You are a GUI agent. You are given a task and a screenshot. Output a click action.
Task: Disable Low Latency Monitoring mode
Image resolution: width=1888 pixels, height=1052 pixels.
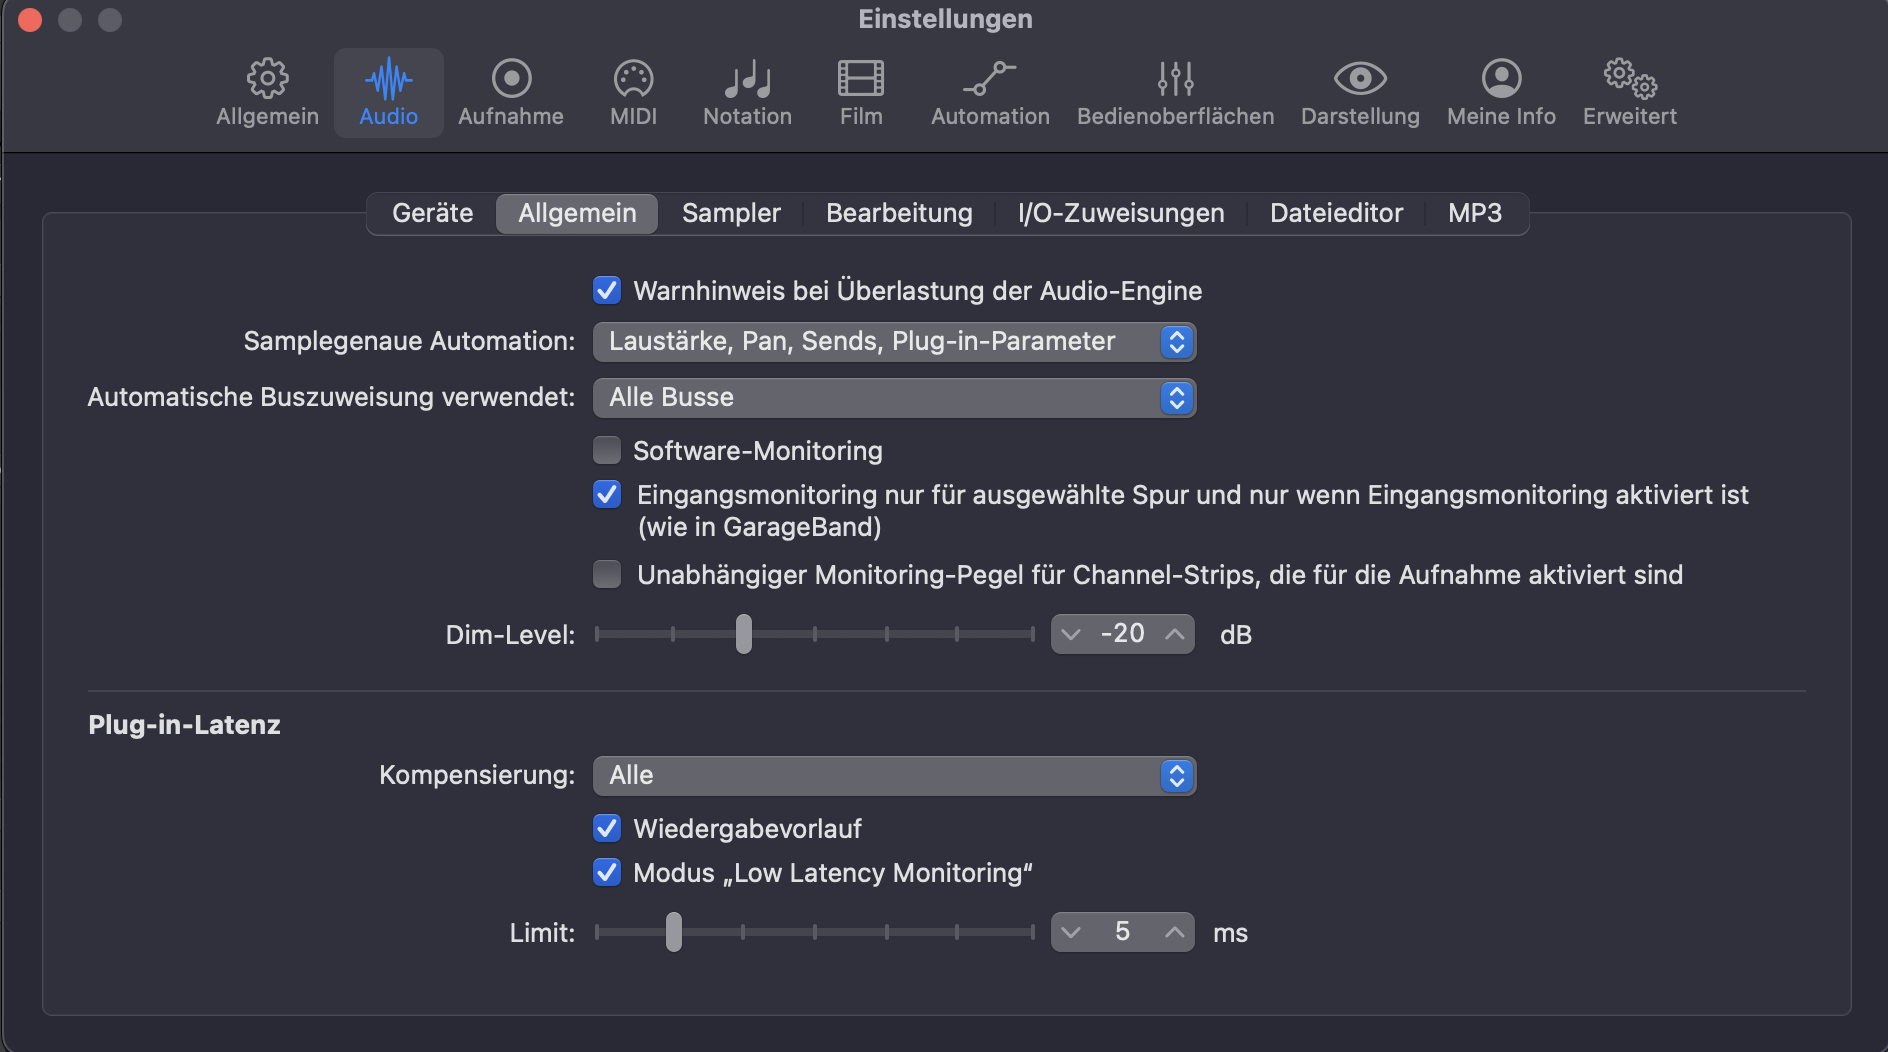pos(607,873)
